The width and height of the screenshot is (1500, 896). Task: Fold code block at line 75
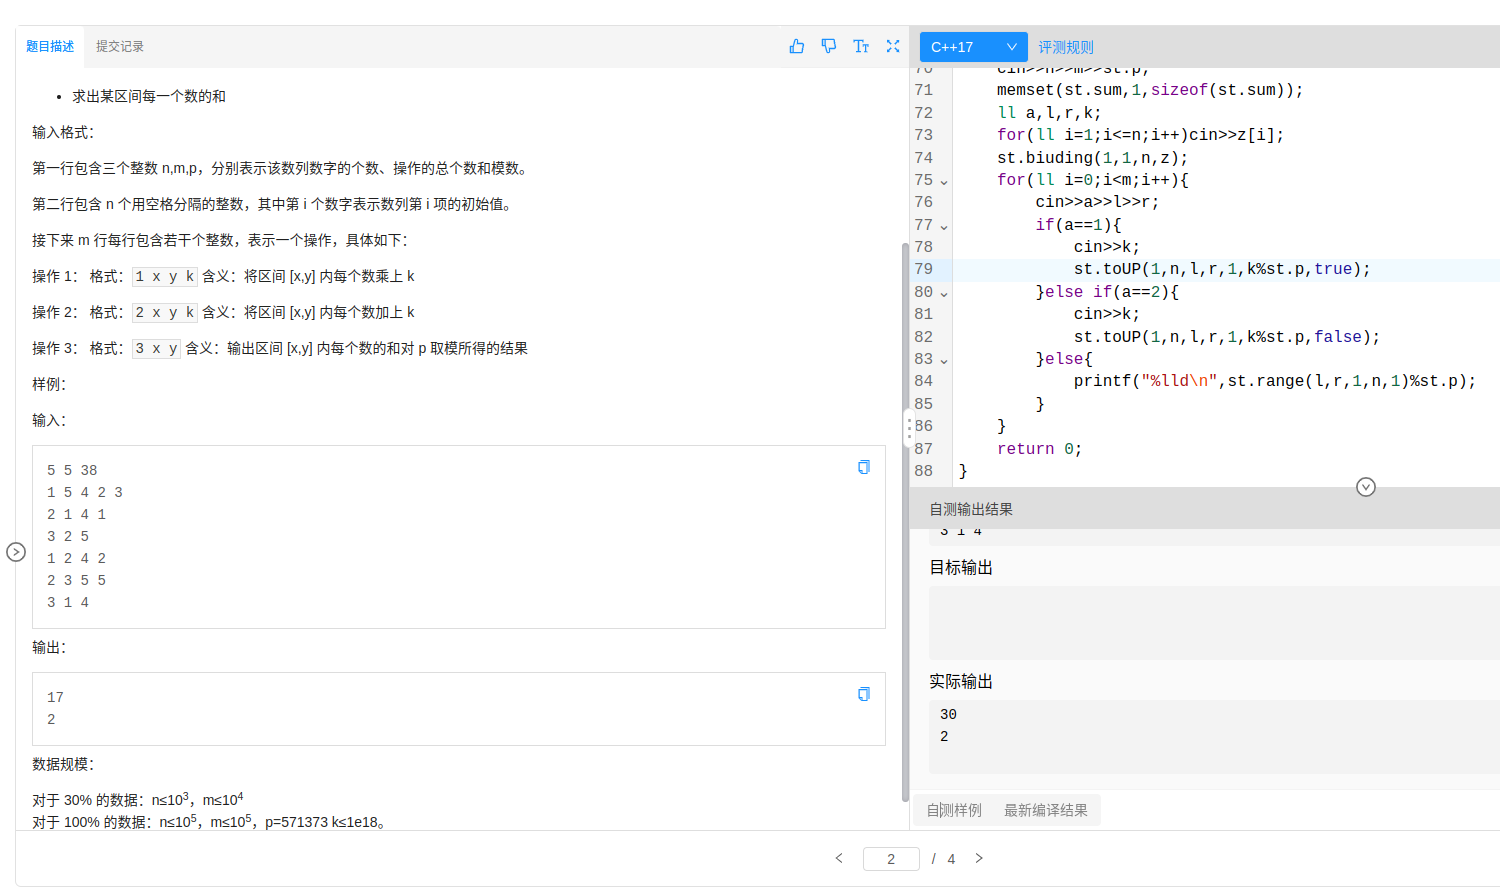tap(944, 182)
